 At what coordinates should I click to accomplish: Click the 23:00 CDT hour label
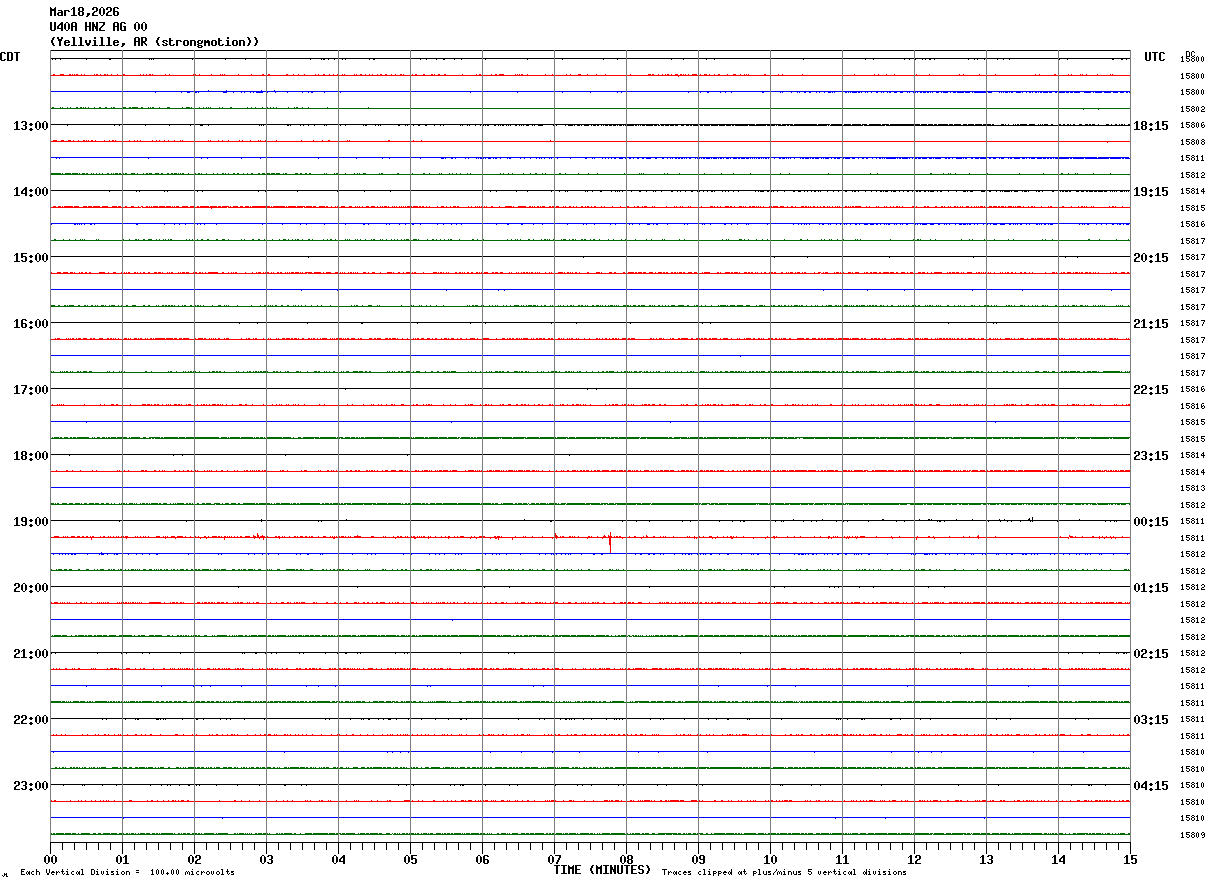tap(30, 786)
